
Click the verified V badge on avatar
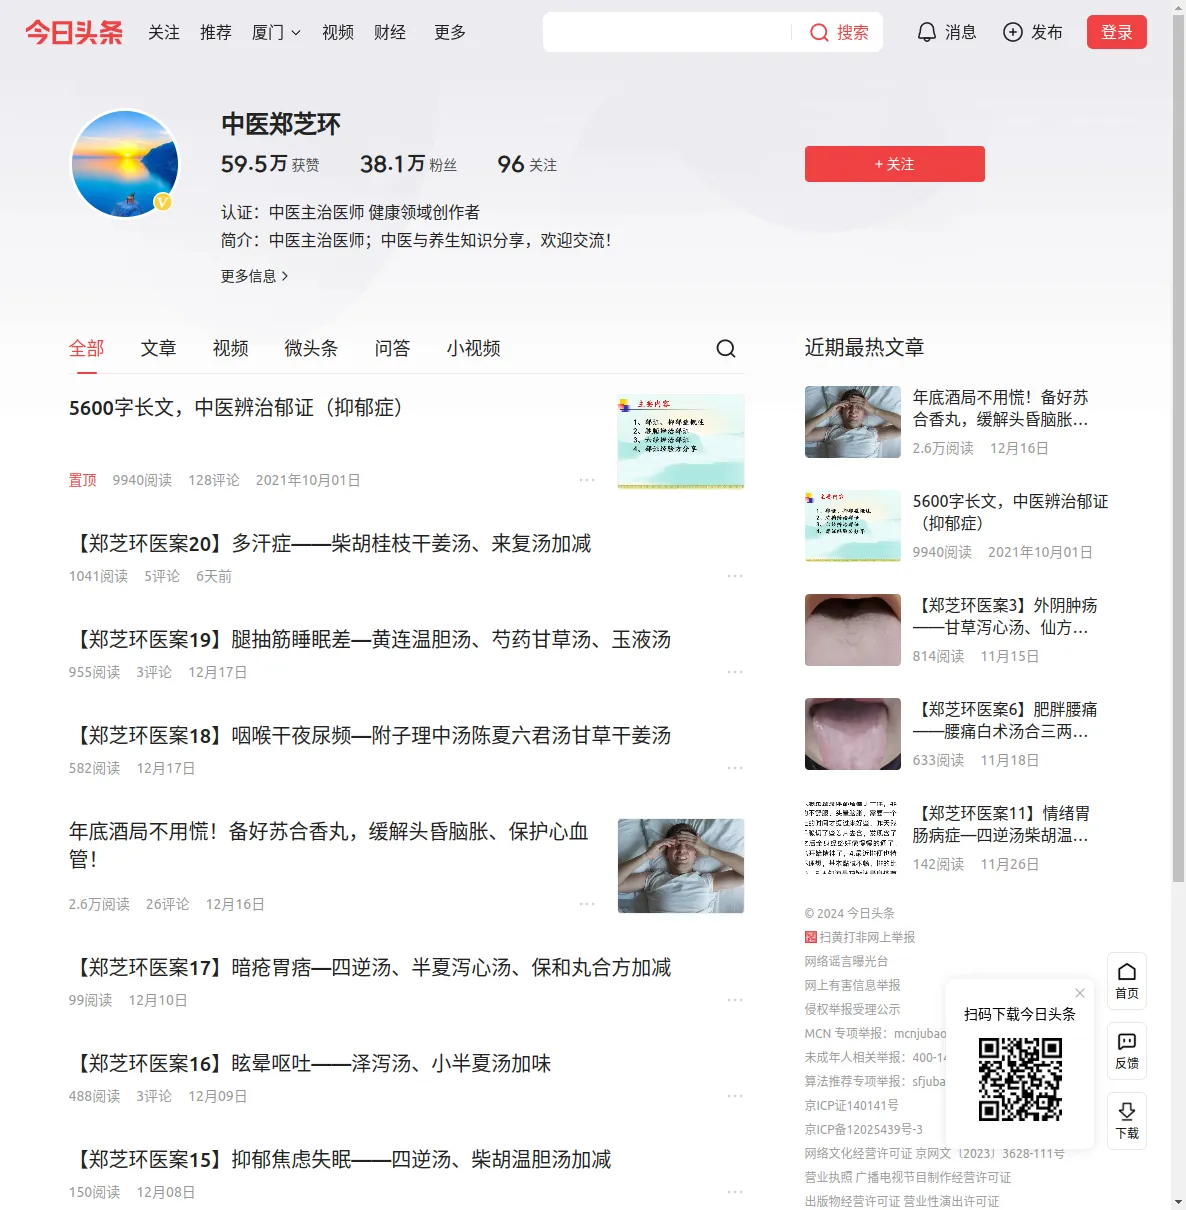click(163, 202)
